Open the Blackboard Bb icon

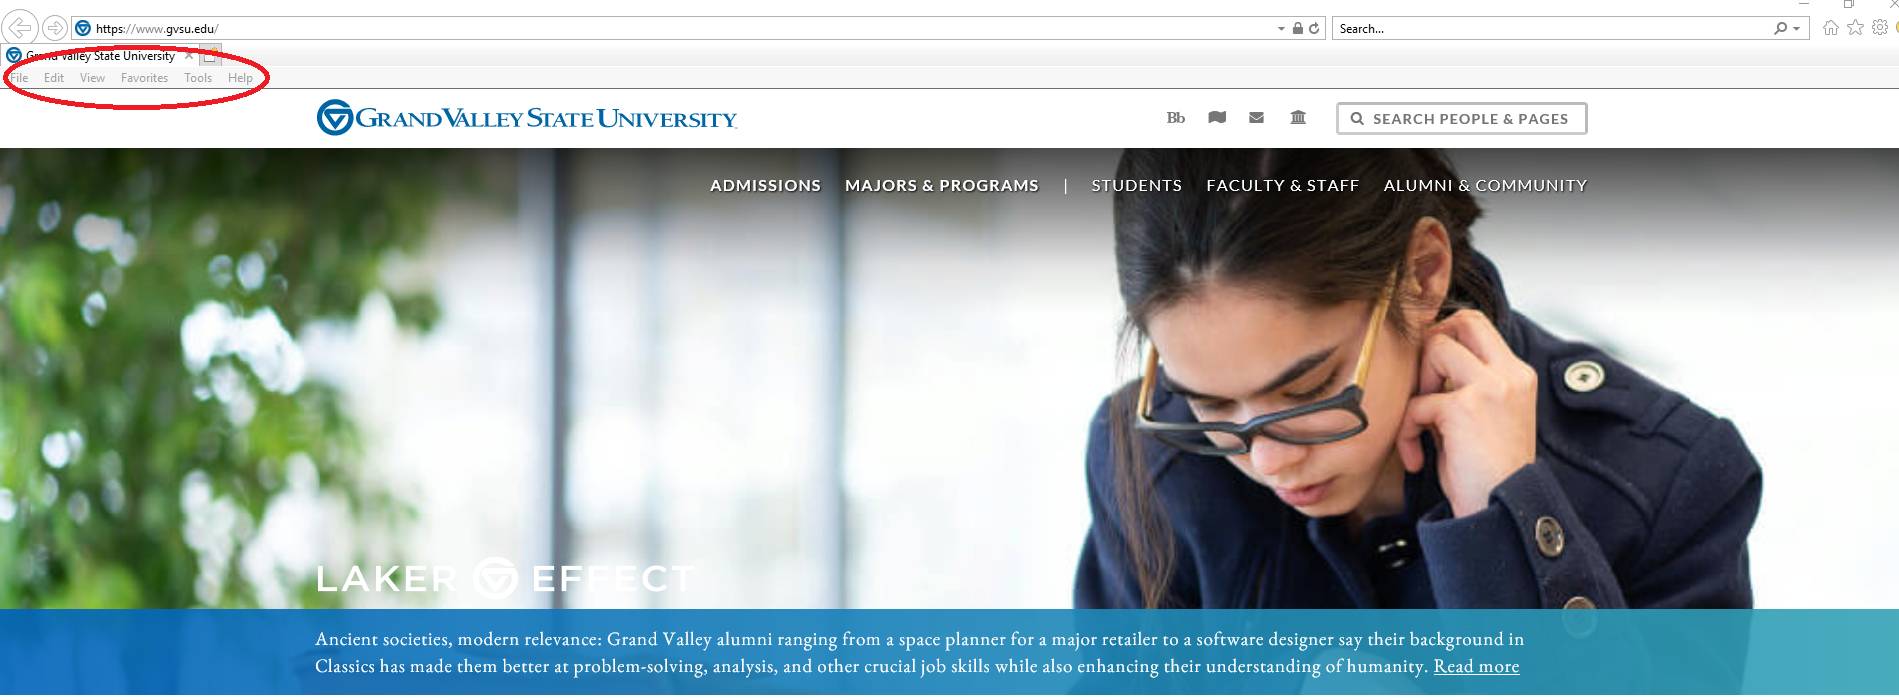[1176, 118]
